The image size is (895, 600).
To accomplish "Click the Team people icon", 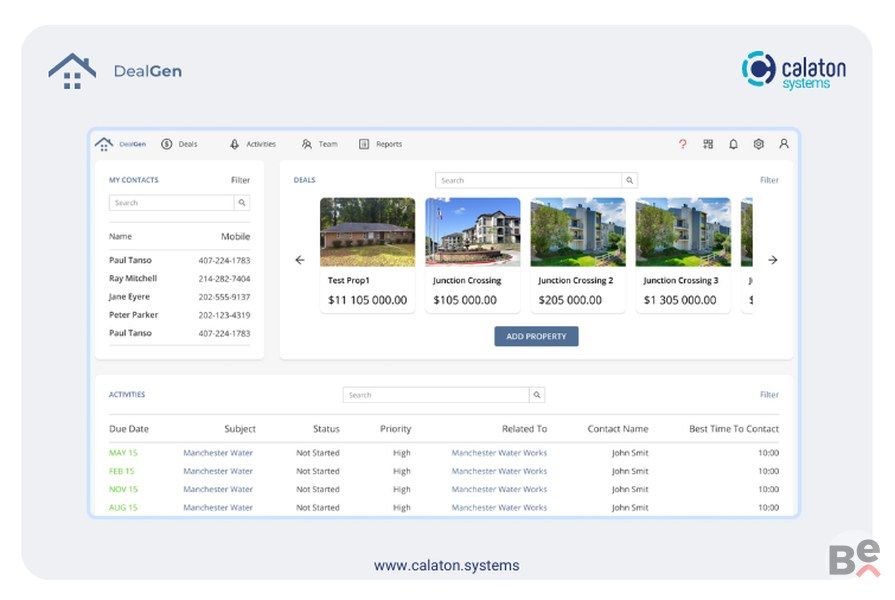I will [307, 144].
